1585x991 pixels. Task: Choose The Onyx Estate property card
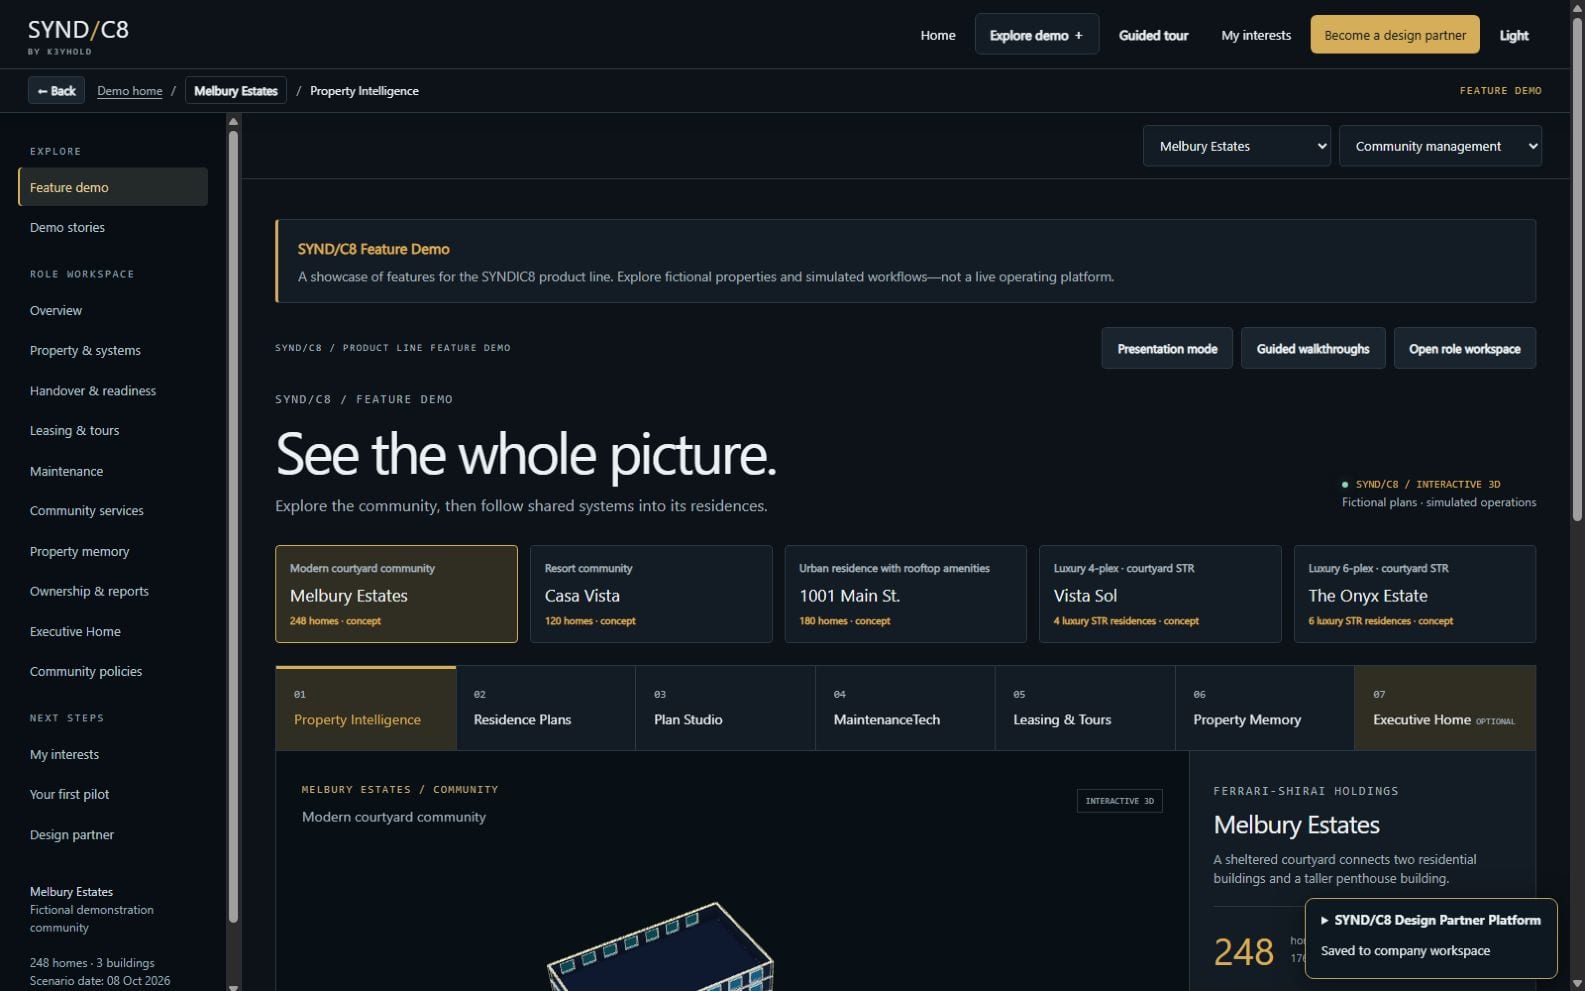(x=1415, y=594)
